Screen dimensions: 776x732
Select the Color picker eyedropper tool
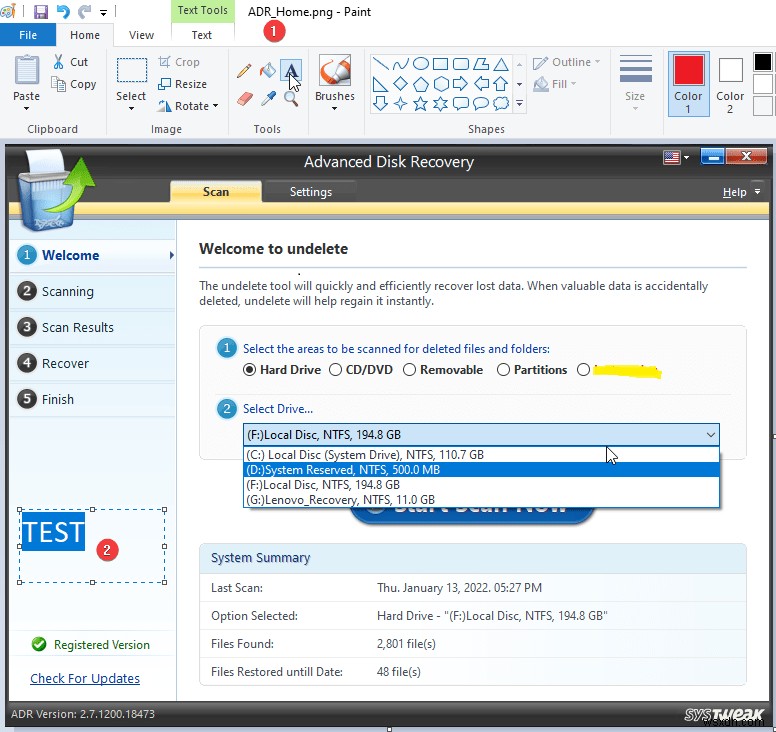pyautogui.click(x=268, y=99)
